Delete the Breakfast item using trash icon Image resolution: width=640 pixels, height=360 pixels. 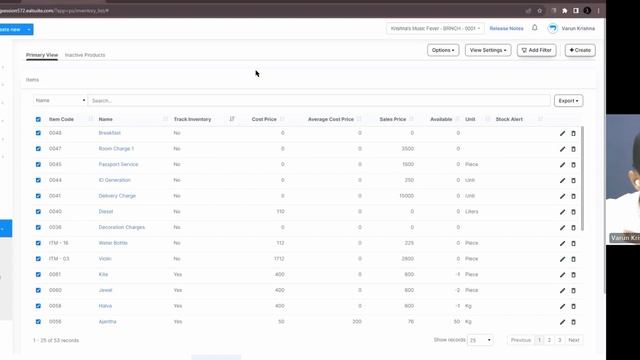tap(573, 133)
